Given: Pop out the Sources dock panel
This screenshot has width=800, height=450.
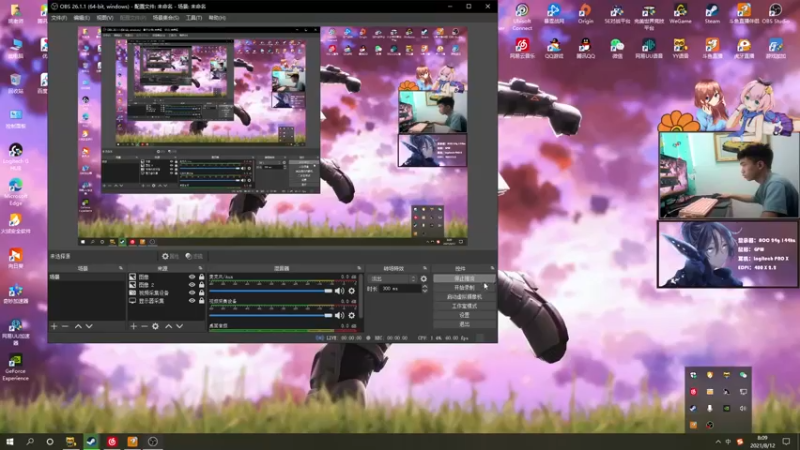Looking at the screenshot, I should 201,268.
